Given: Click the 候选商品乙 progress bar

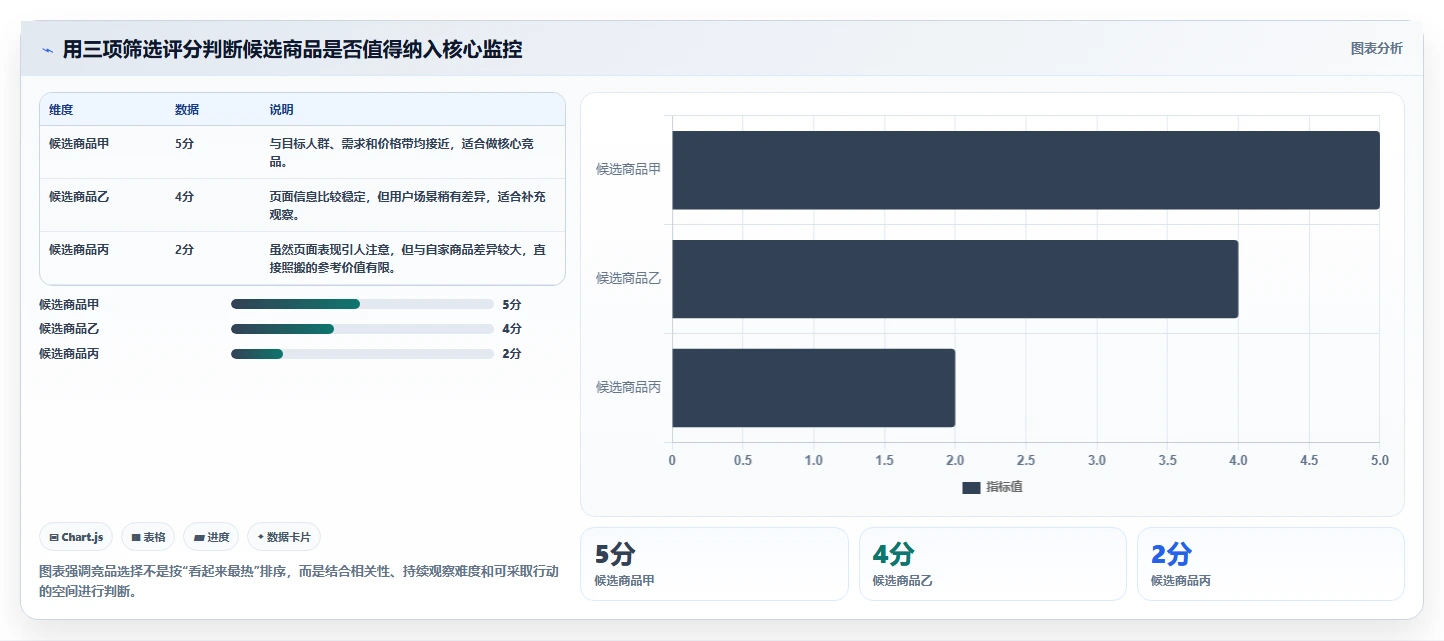Looking at the screenshot, I should (x=362, y=329).
